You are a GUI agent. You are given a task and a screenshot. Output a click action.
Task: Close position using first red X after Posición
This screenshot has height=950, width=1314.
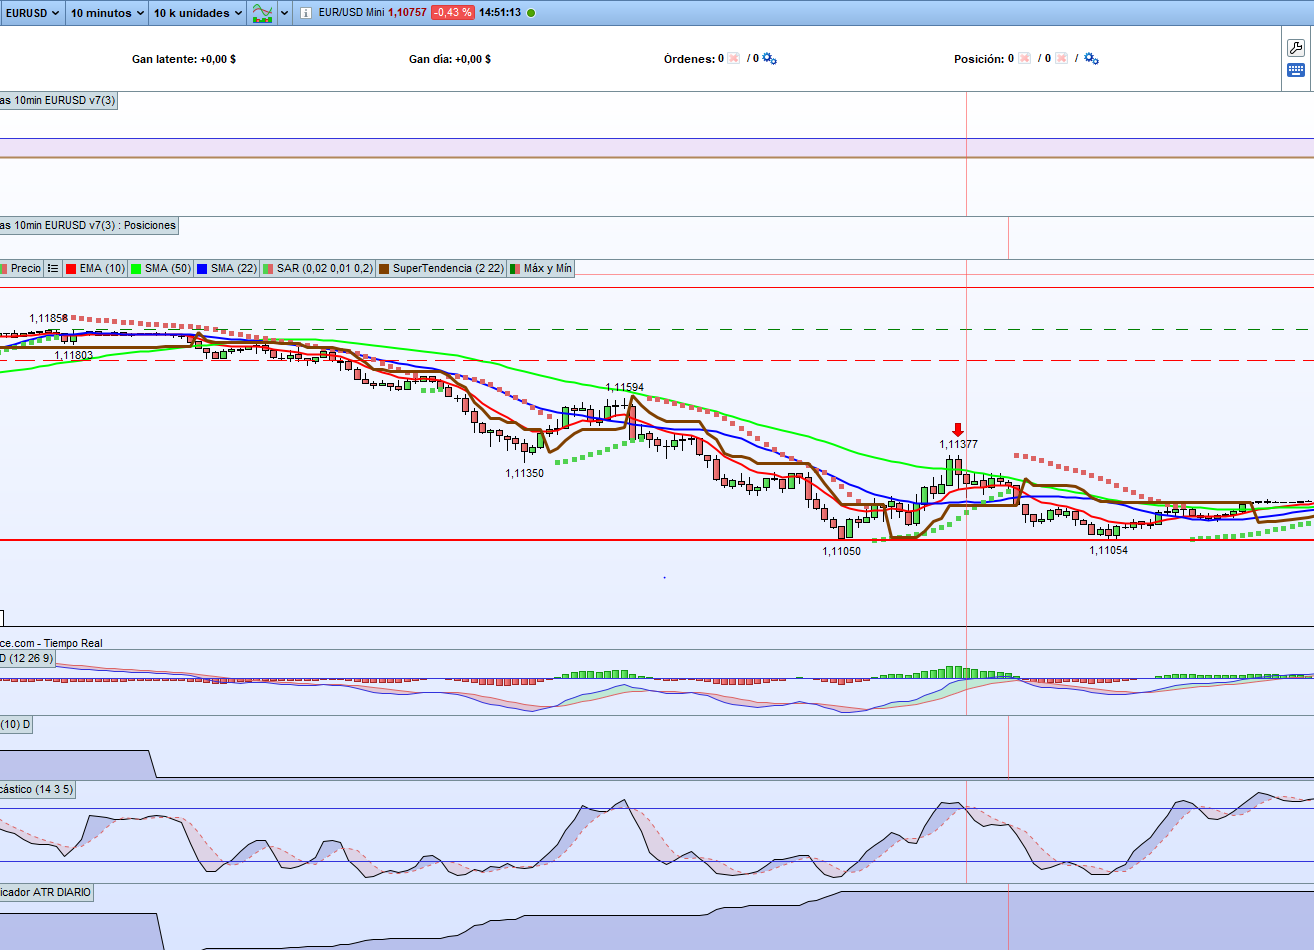pos(1025,59)
